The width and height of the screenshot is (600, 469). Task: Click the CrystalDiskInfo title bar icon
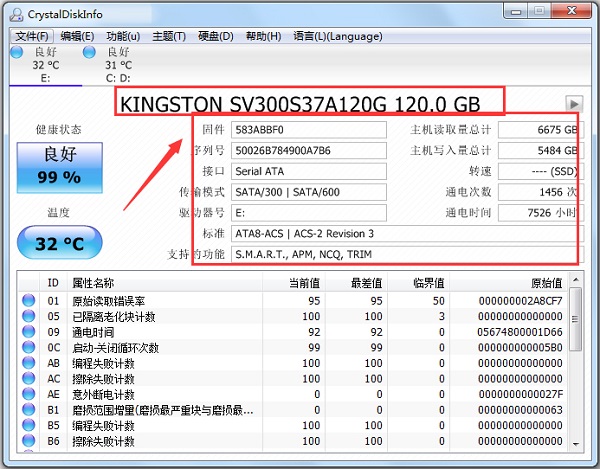16,14
